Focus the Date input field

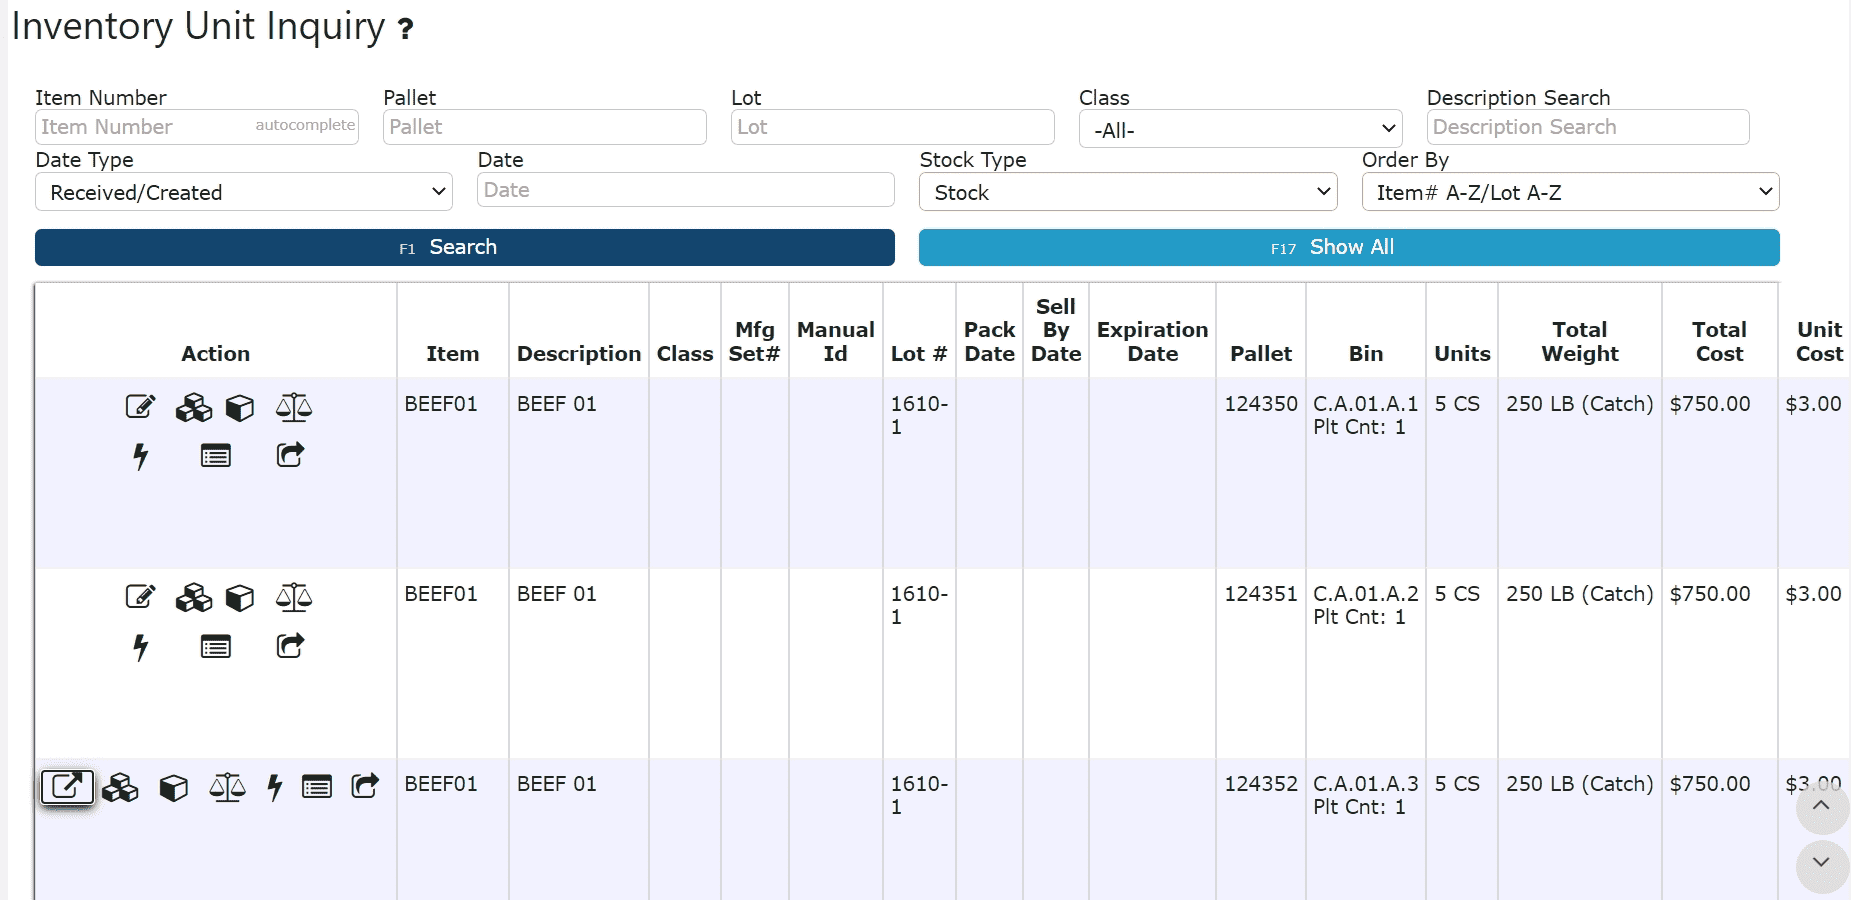[686, 190]
